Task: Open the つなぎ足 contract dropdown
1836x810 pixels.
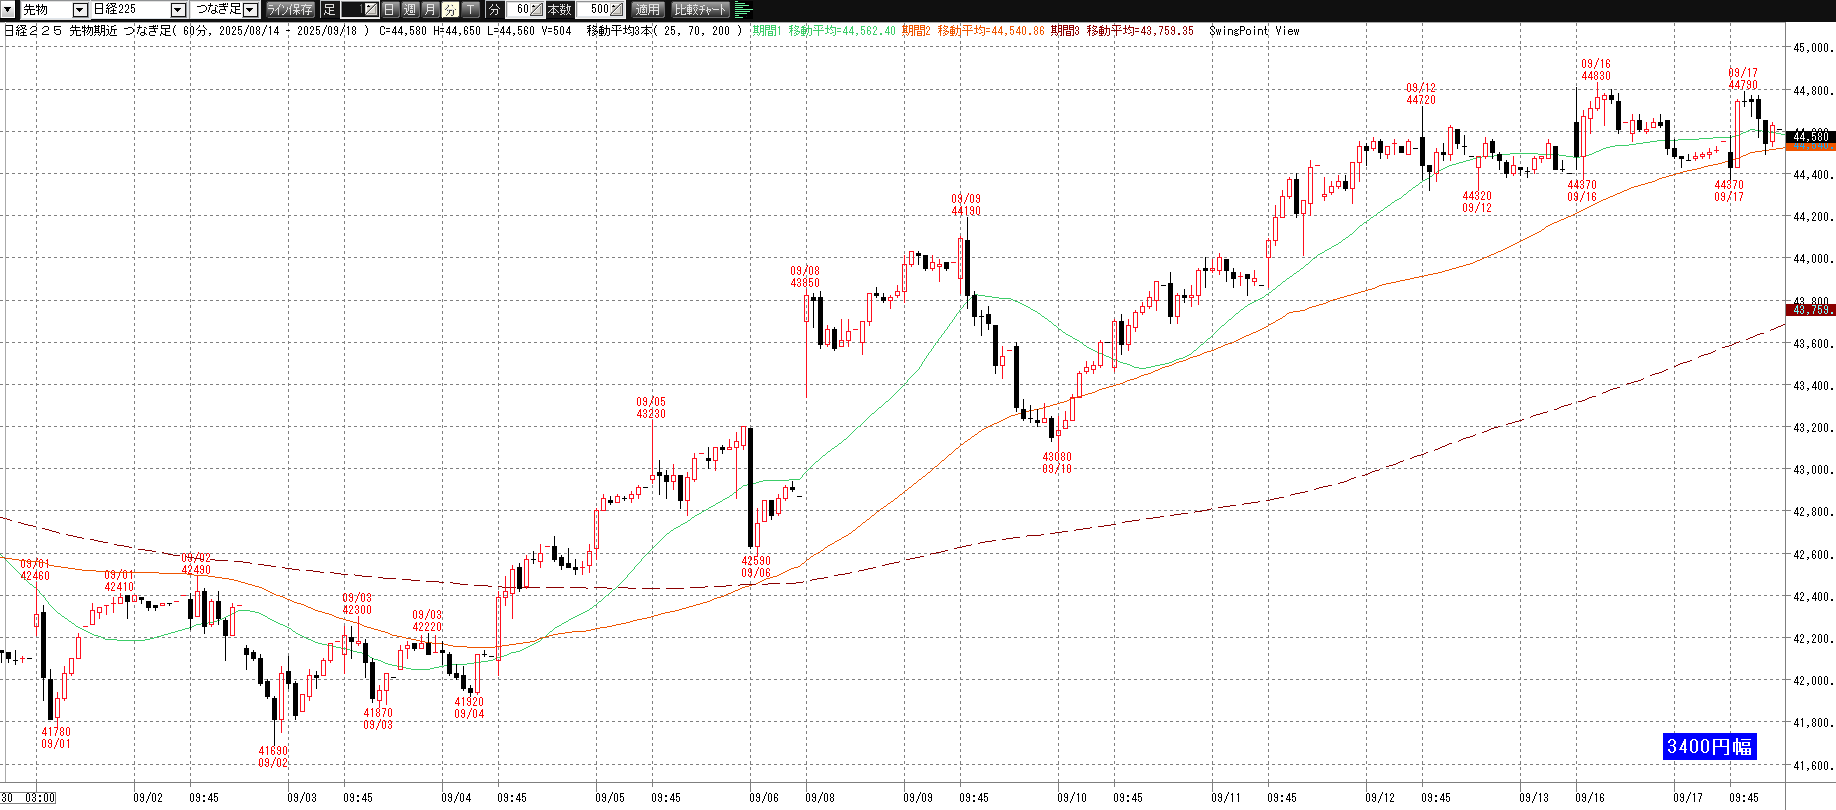Action: click(x=250, y=10)
